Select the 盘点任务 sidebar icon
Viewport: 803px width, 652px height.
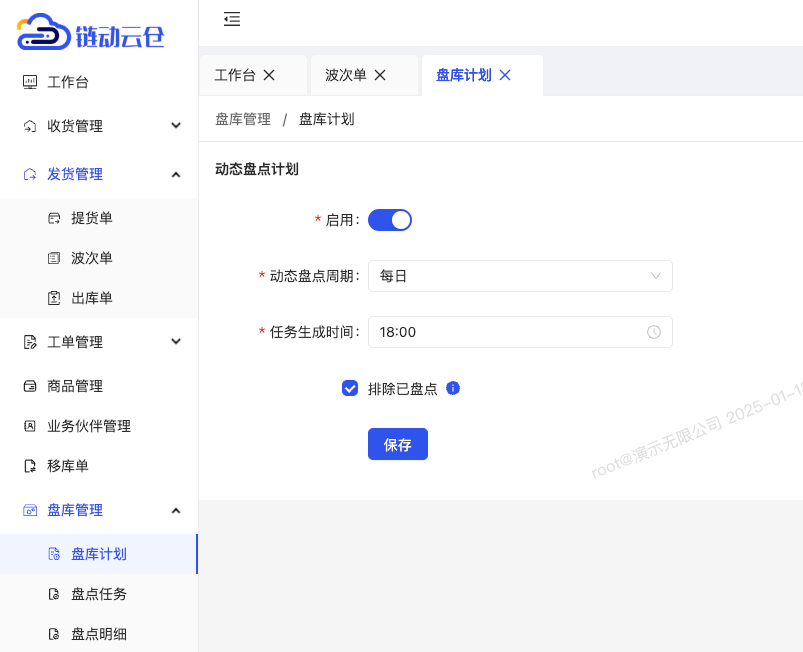point(53,594)
